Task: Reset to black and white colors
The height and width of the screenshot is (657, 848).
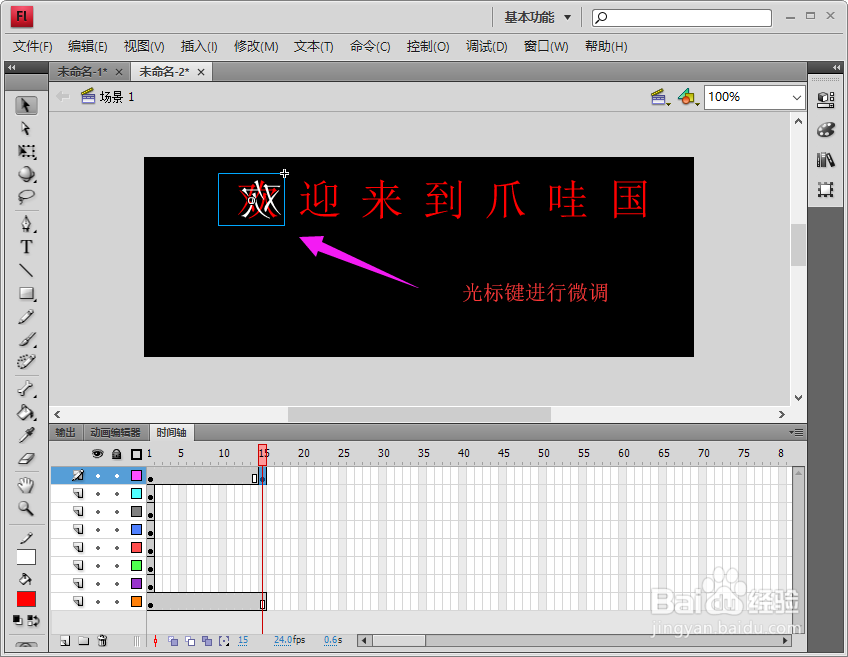Action: 18,621
